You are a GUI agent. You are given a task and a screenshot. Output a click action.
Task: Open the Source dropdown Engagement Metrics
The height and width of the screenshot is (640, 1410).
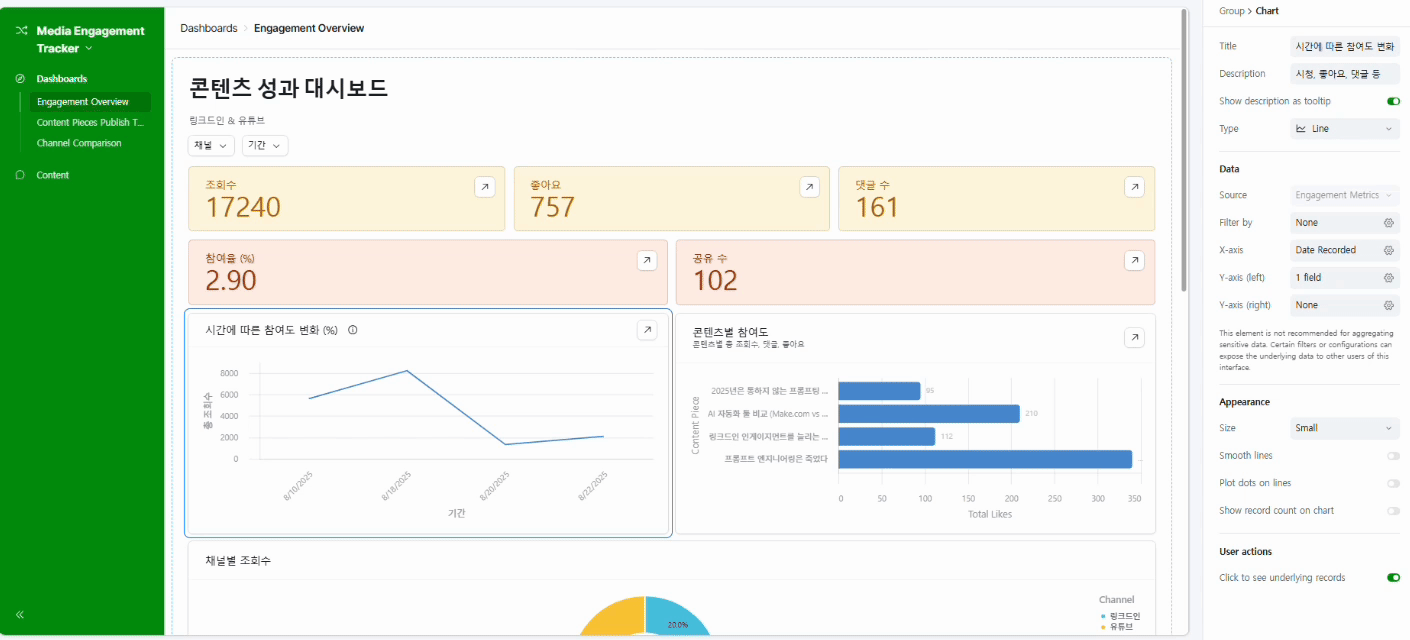point(1345,195)
